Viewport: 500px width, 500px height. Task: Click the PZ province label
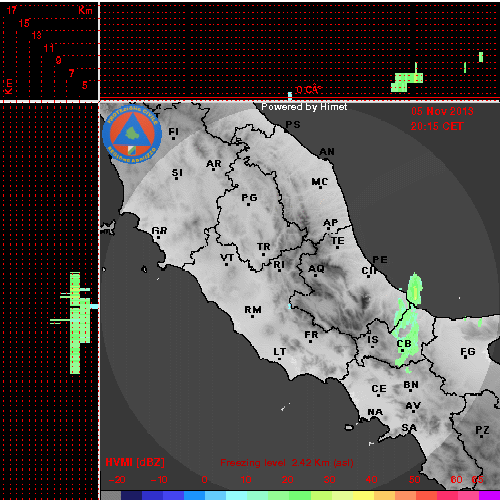(482, 430)
